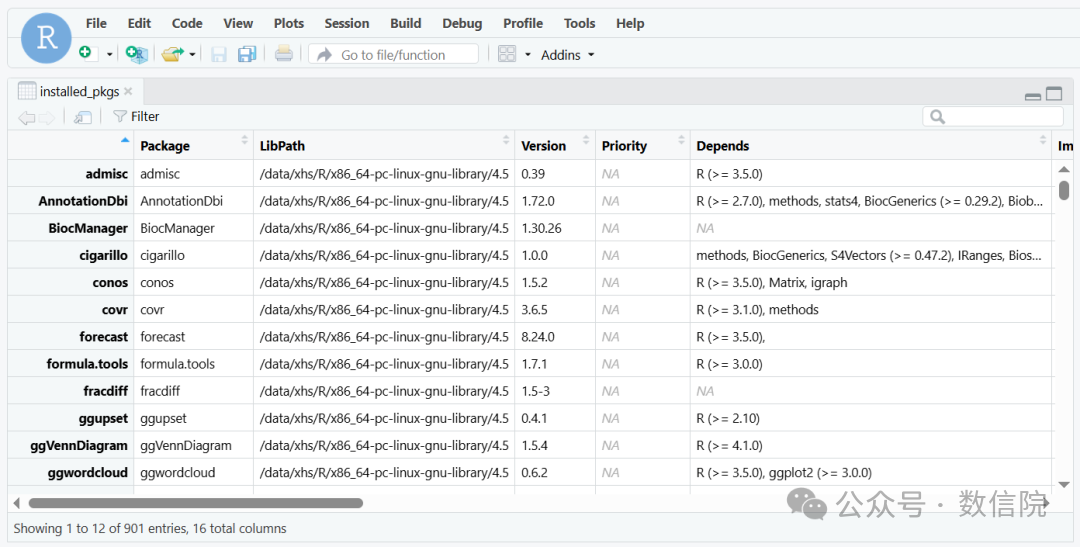Maximize the source pane
This screenshot has width=1080, height=547.
(1054, 94)
